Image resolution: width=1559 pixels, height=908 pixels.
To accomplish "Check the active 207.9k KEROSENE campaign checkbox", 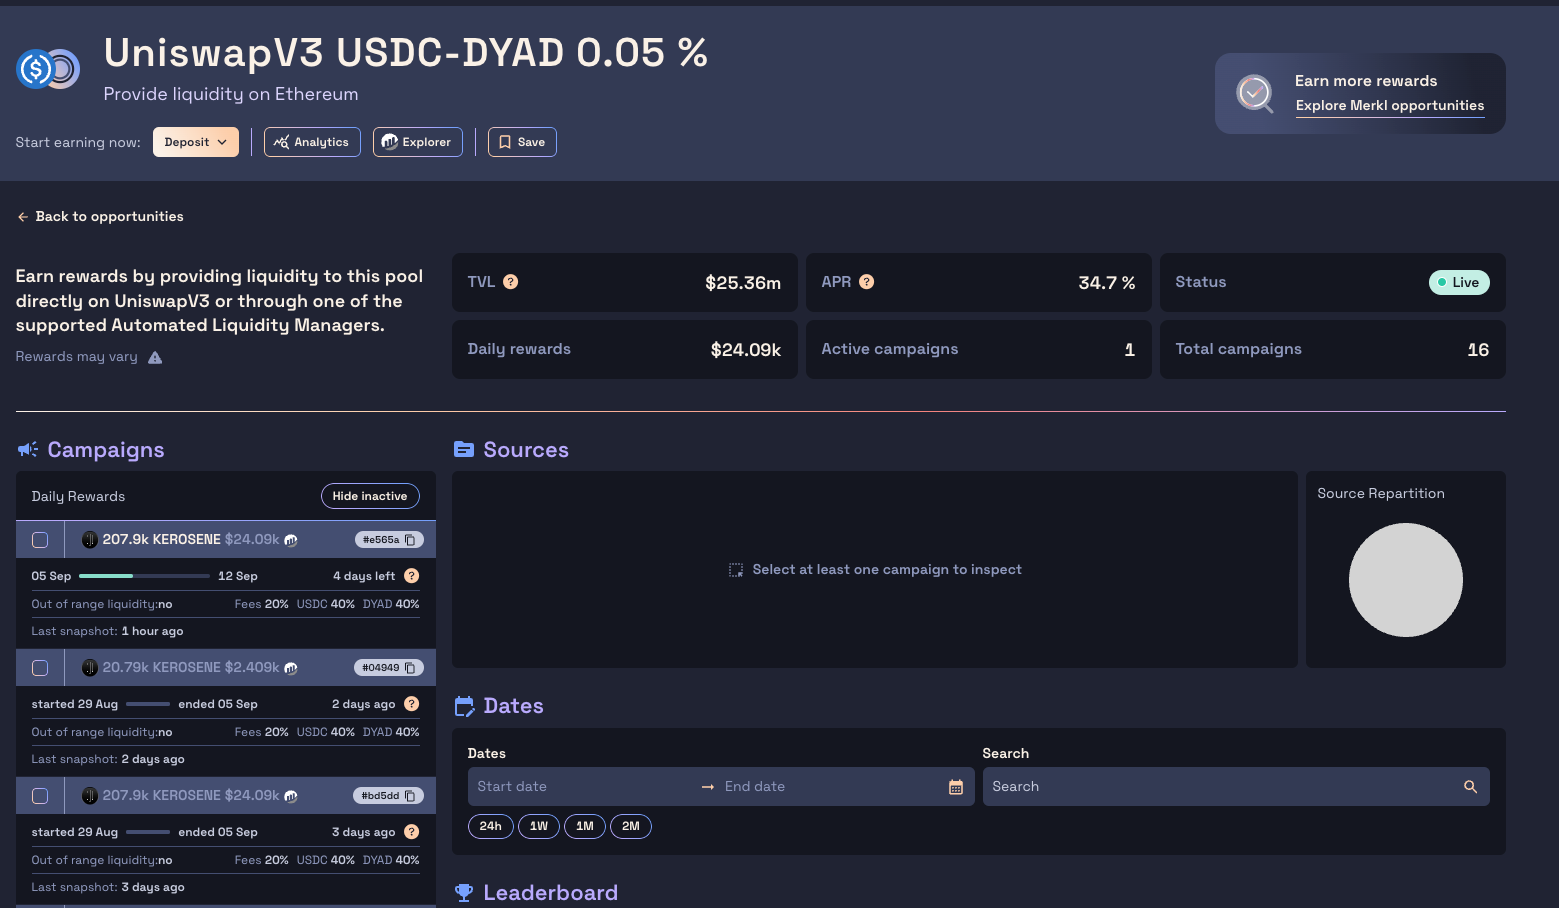I will [x=40, y=540].
